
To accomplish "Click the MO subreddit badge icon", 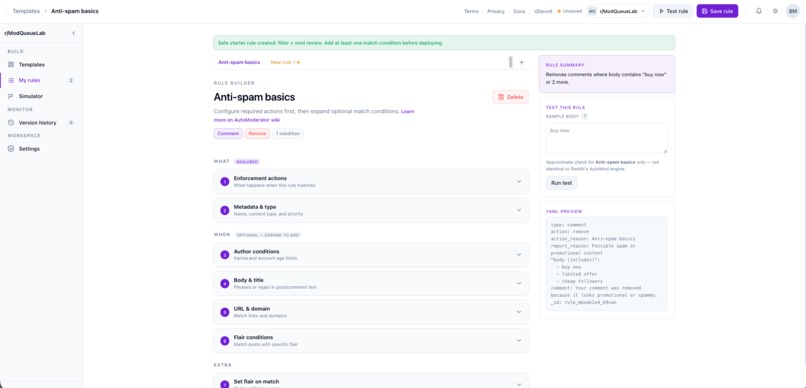I will pos(592,11).
